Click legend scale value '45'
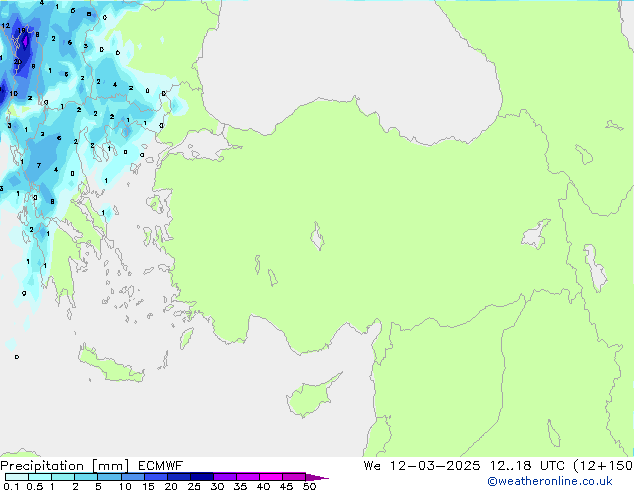The width and height of the screenshot is (634, 490). (x=286, y=486)
